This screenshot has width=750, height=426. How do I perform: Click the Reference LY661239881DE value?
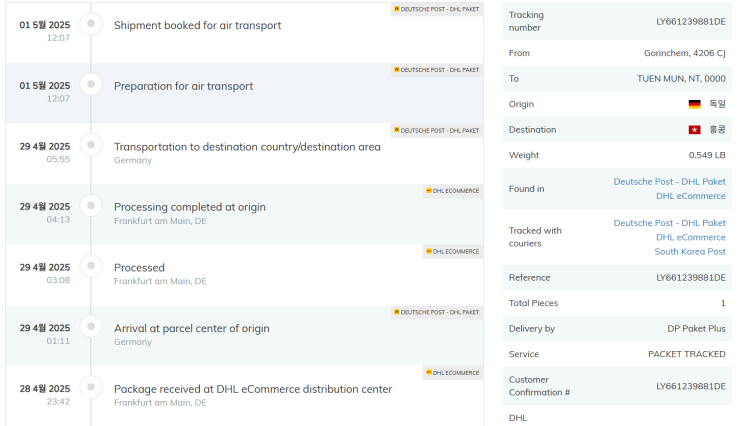click(x=690, y=278)
